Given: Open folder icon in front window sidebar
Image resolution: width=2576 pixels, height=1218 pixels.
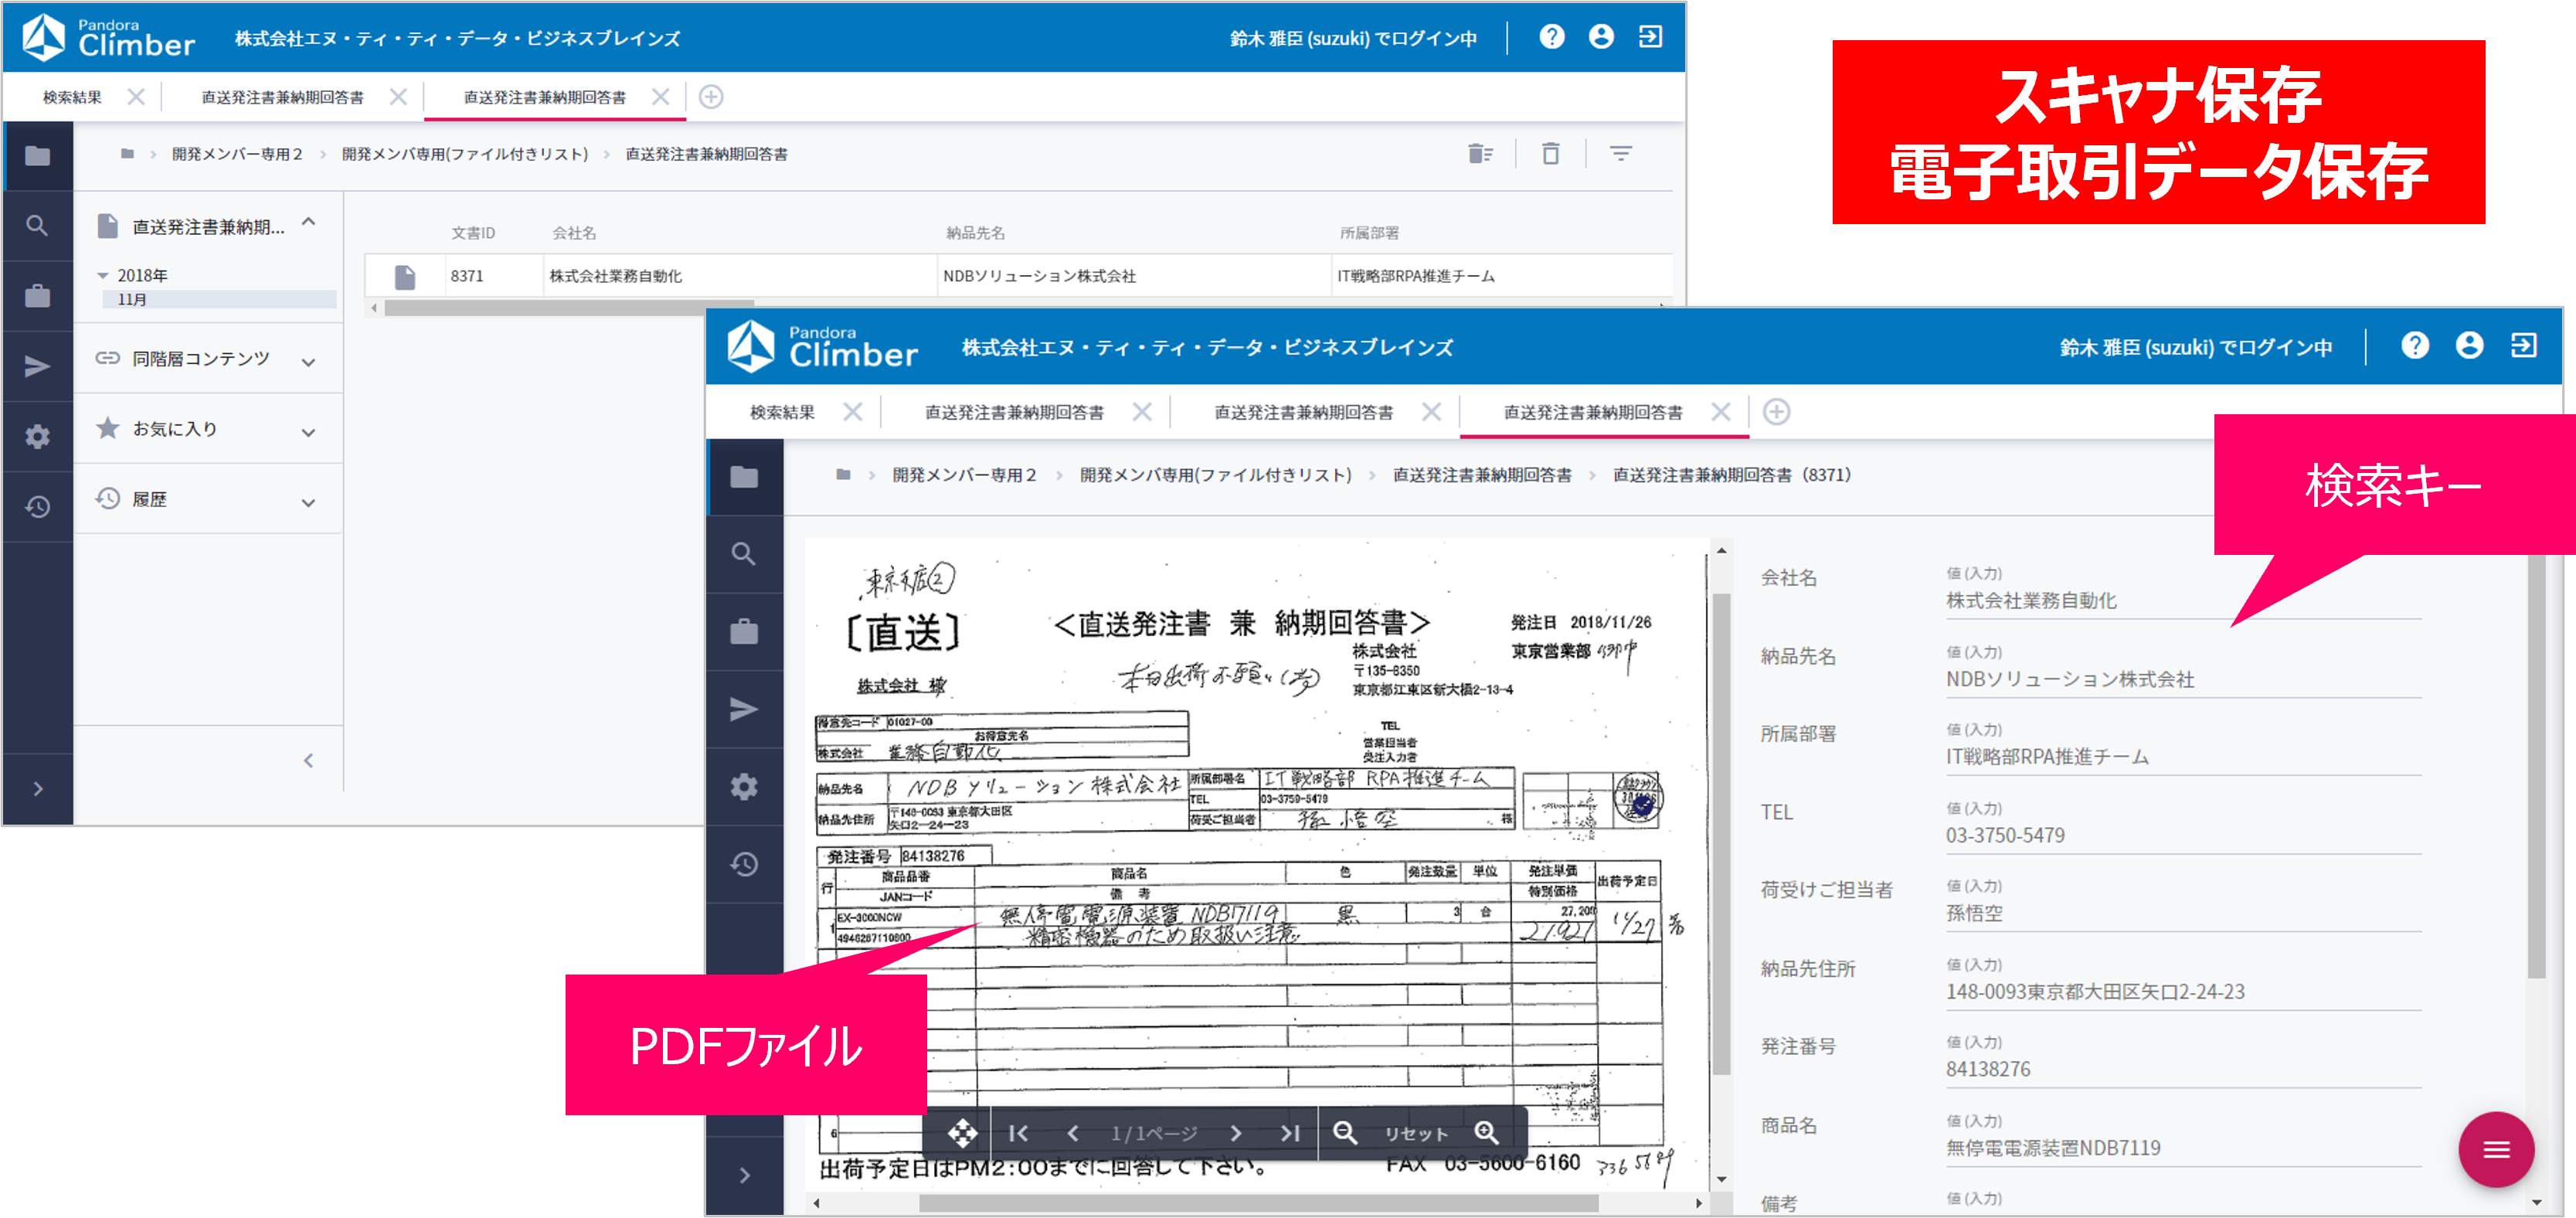Looking at the screenshot, I should coord(744,477).
